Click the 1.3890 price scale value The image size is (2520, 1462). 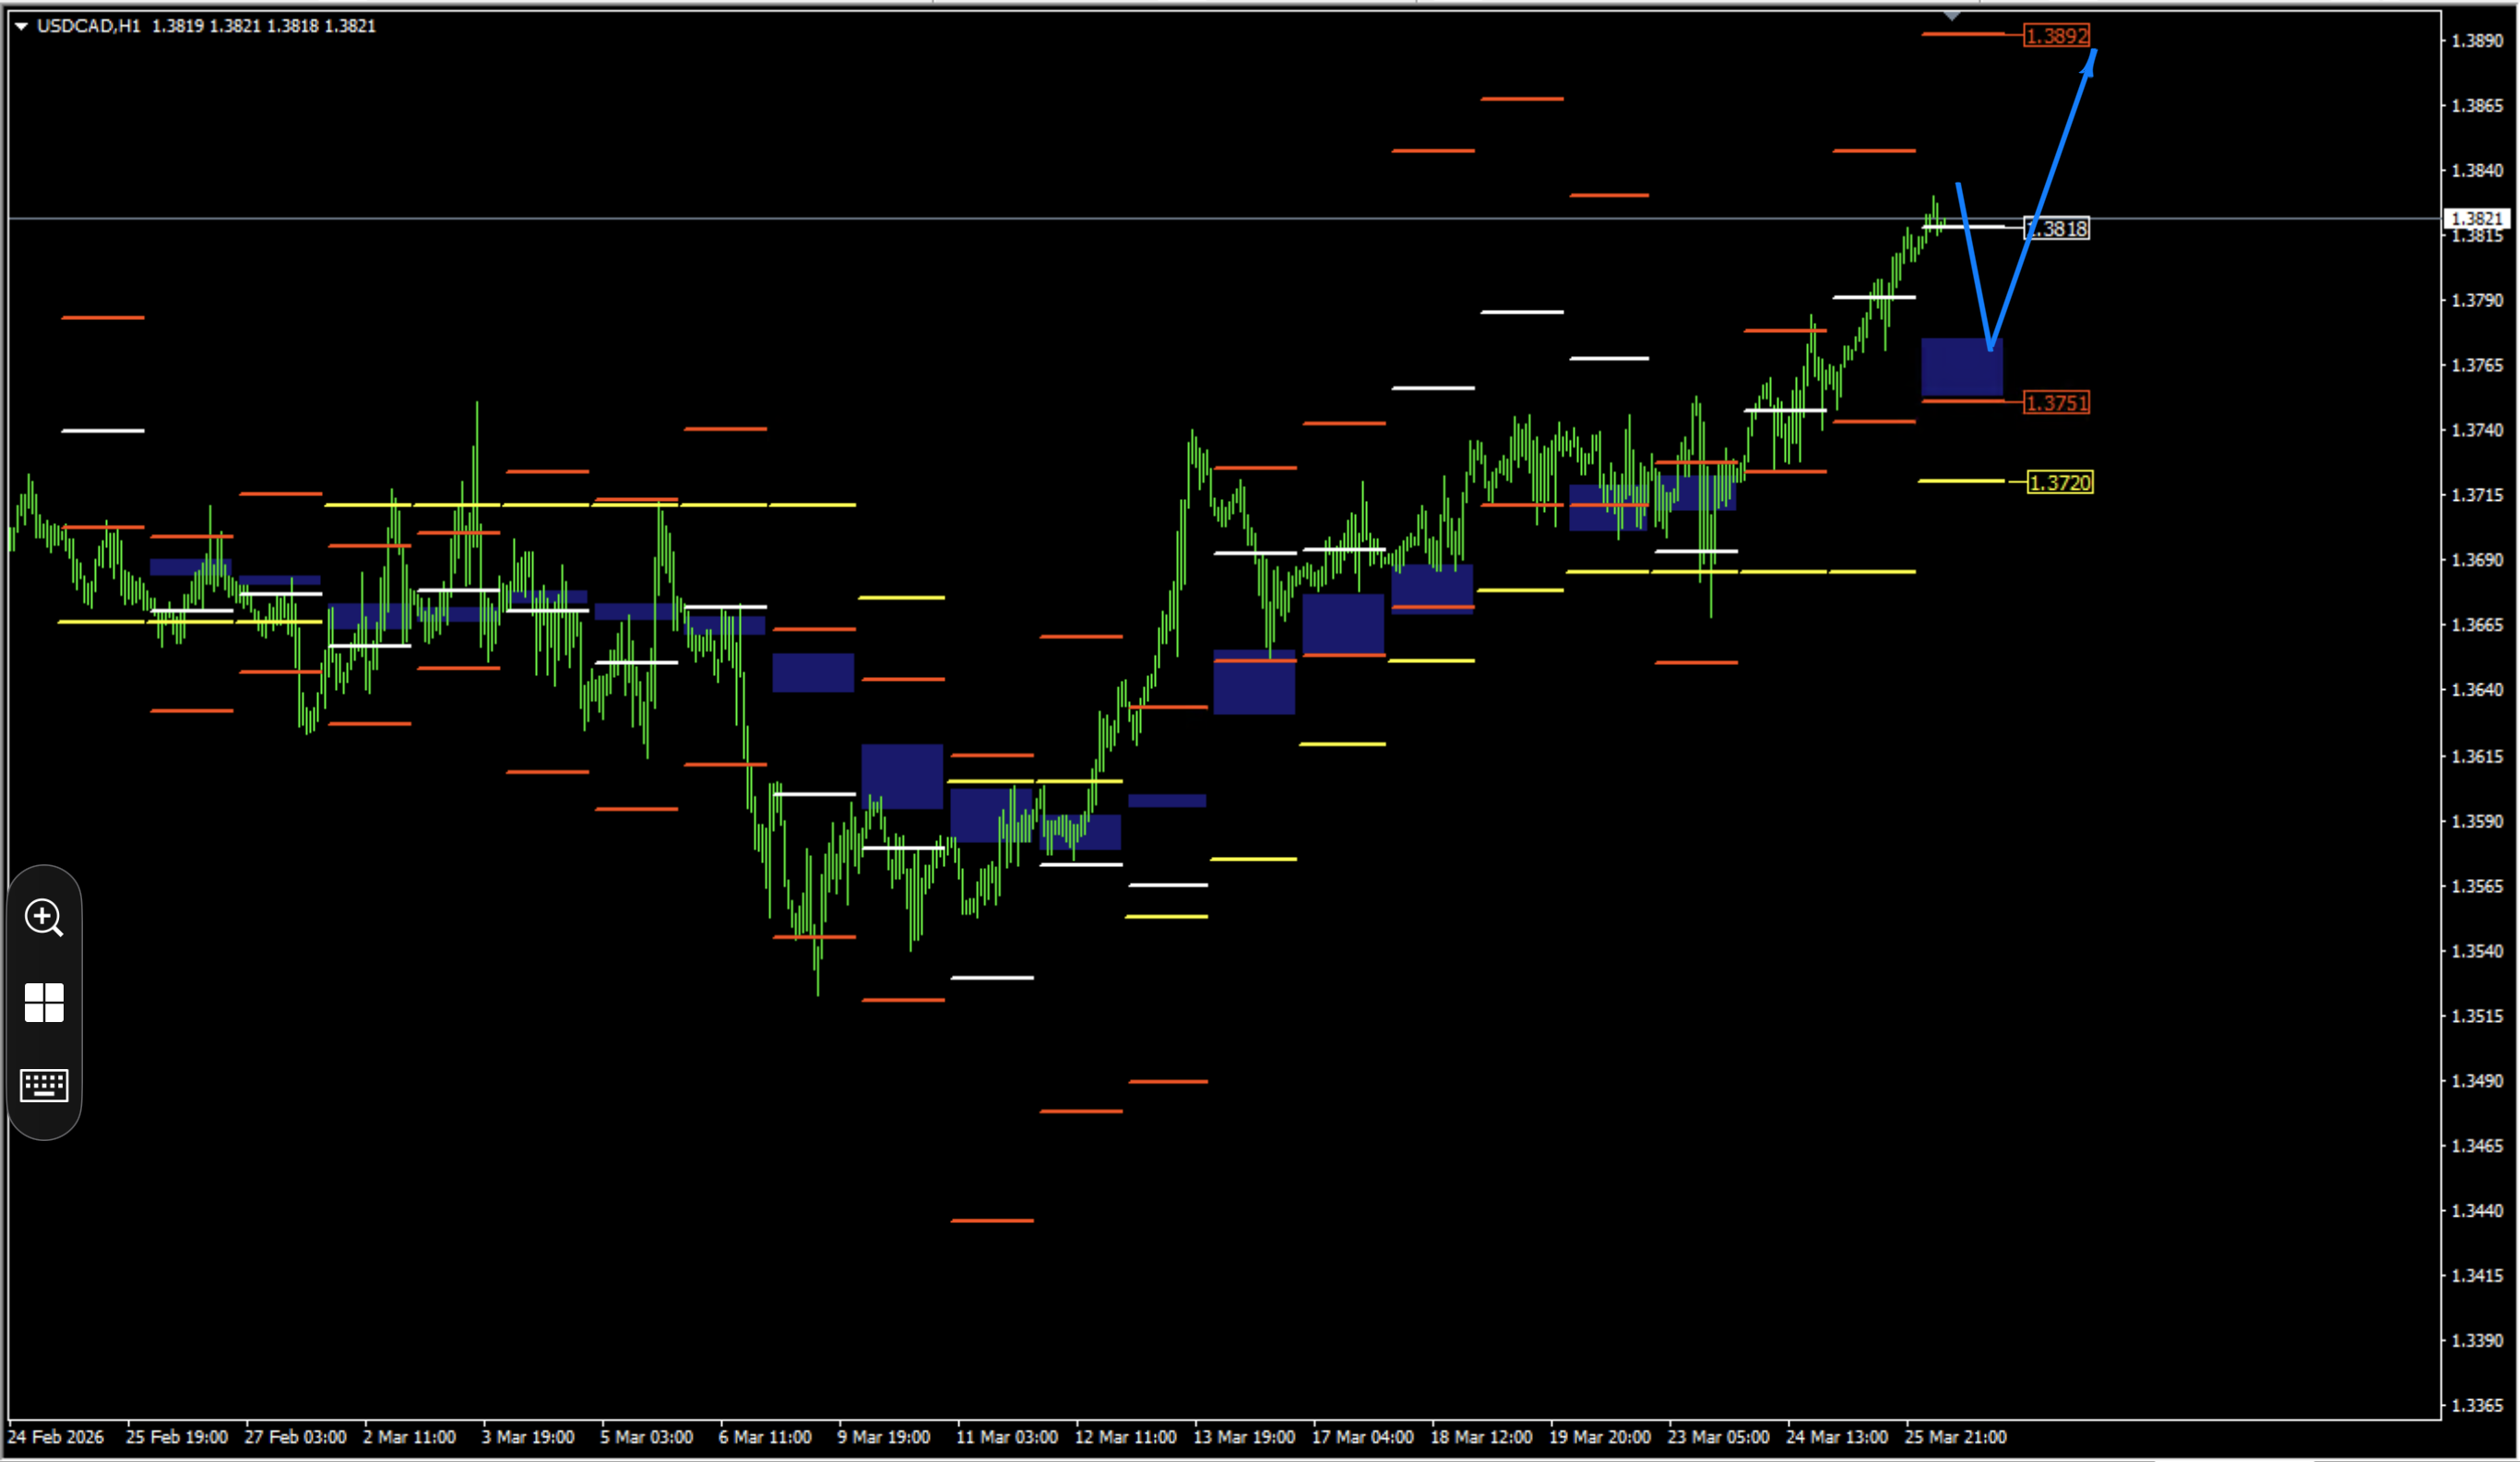[x=2476, y=41]
